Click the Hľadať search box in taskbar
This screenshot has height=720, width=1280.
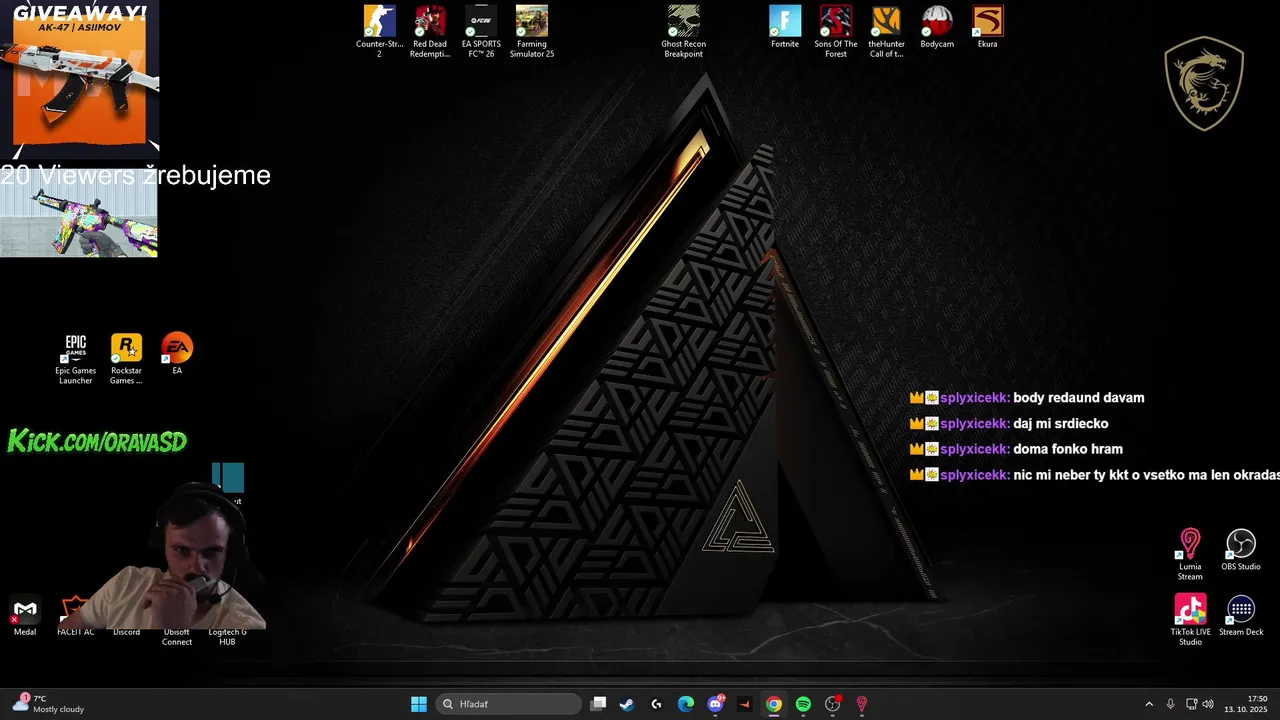(x=510, y=704)
